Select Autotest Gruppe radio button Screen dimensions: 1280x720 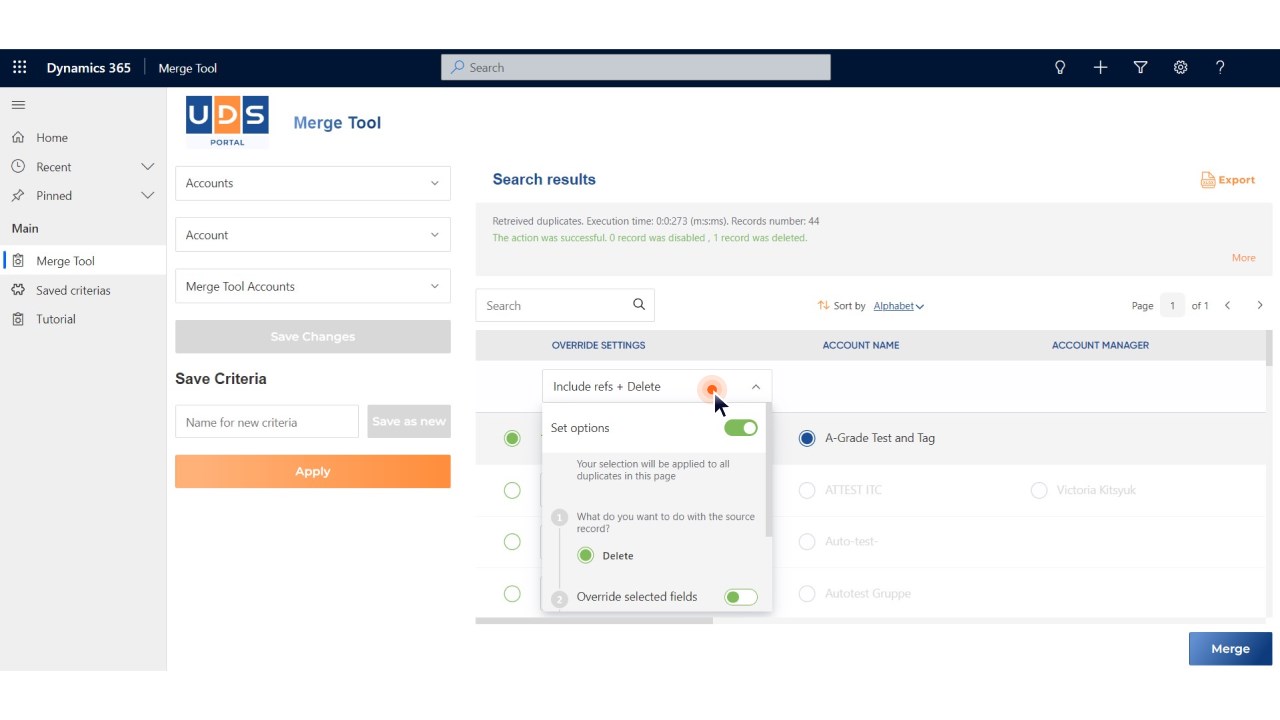807,594
